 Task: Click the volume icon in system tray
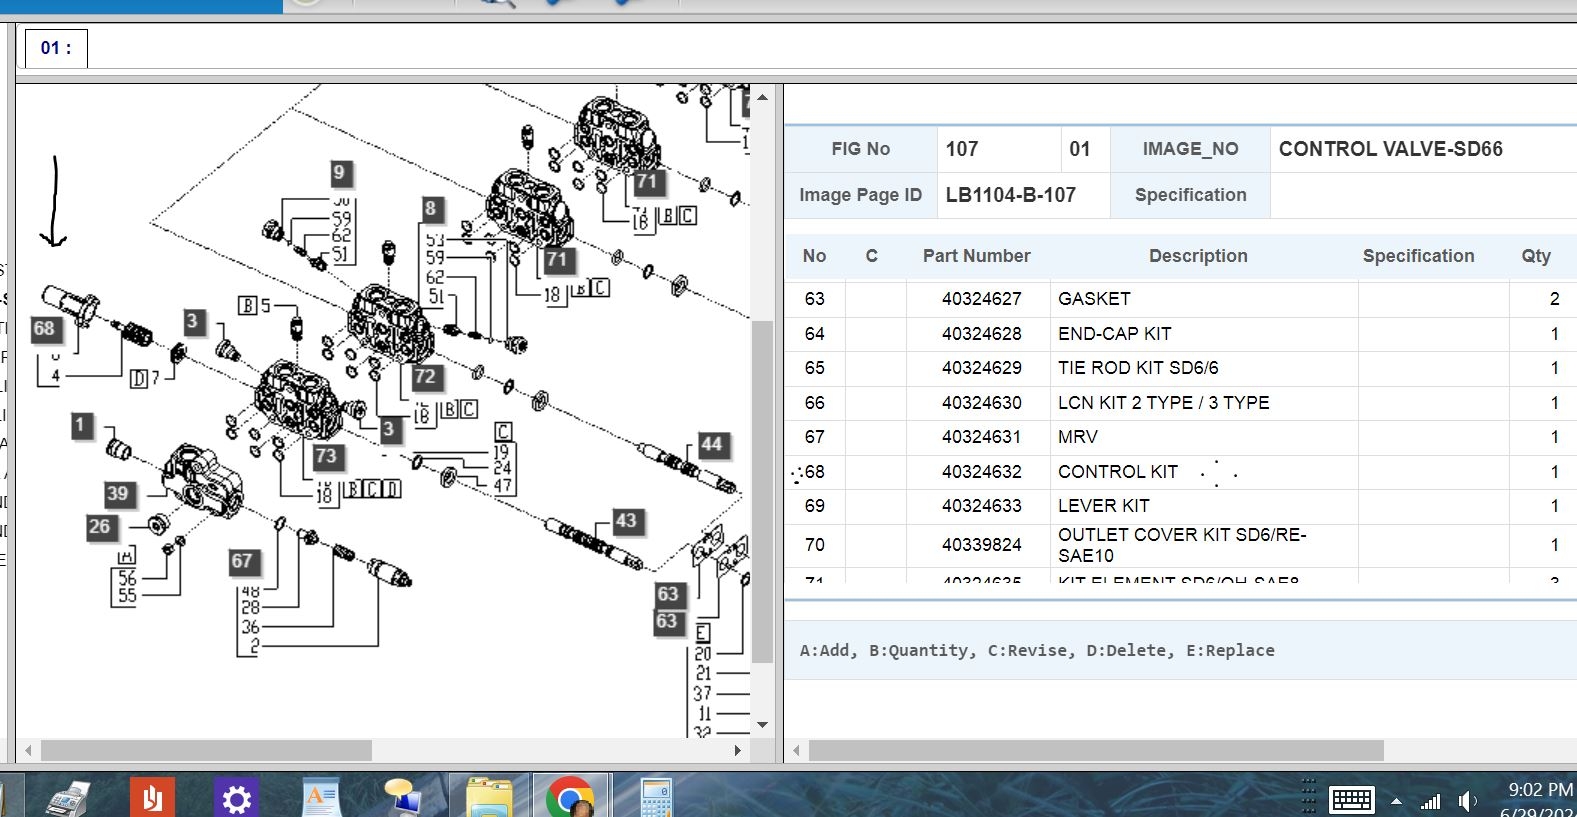[x=1467, y=801]
